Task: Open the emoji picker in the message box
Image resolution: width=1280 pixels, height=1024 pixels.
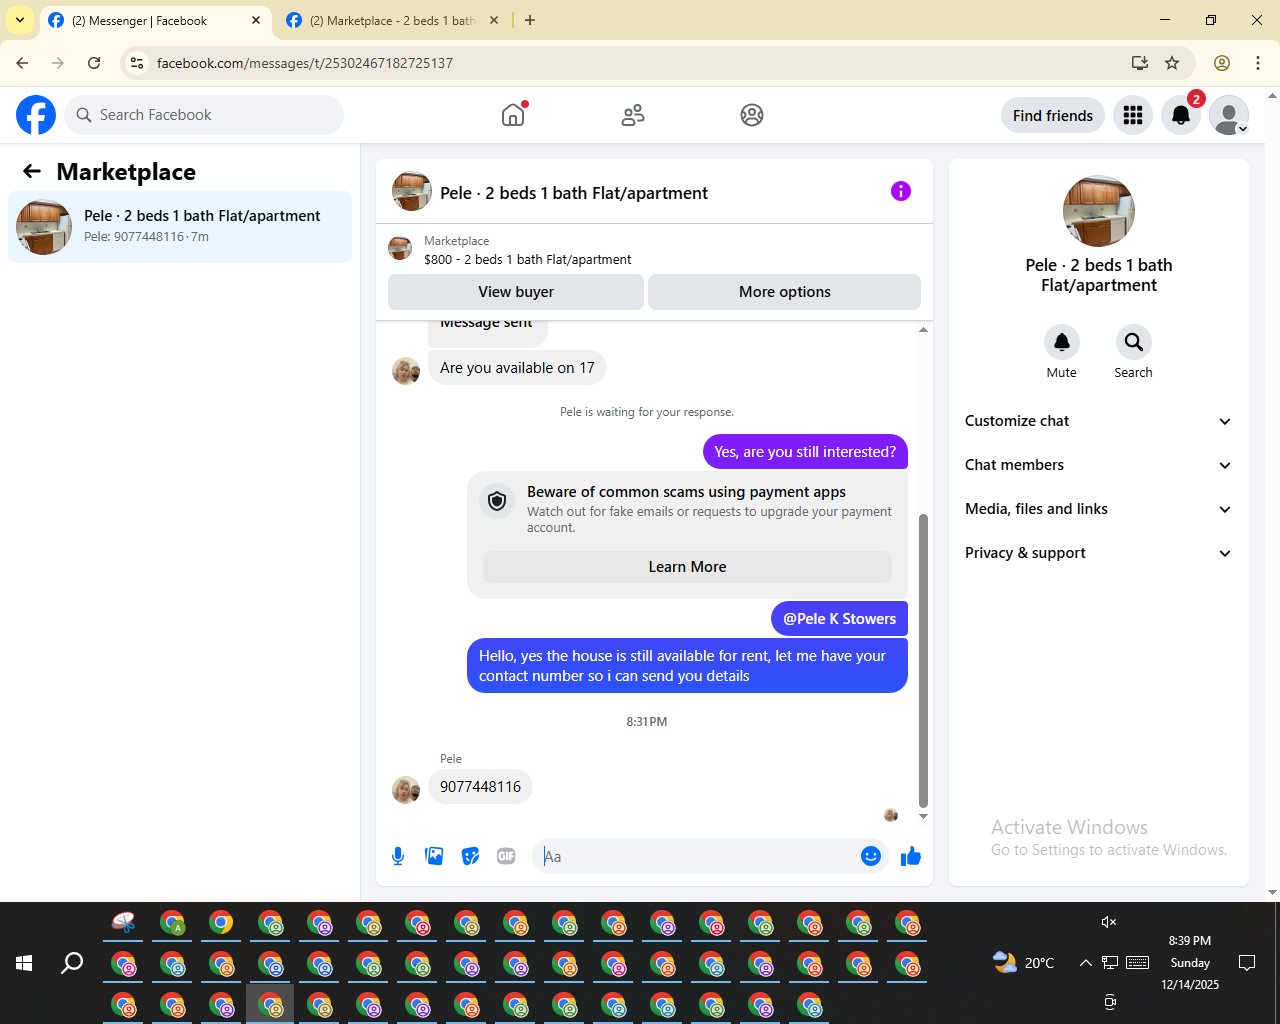Action: coord(871,856)
